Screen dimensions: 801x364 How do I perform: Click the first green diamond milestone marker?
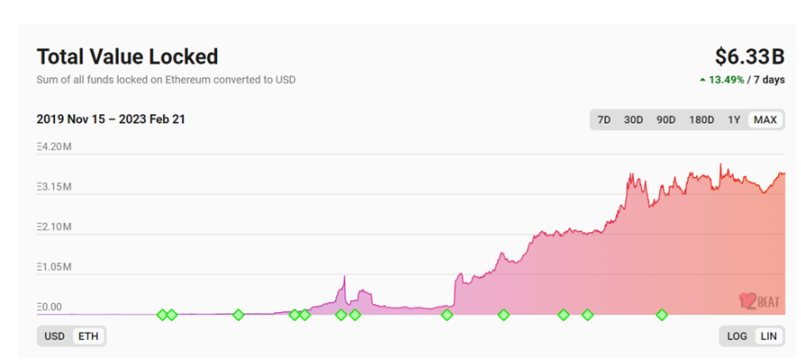pos(162,315)
